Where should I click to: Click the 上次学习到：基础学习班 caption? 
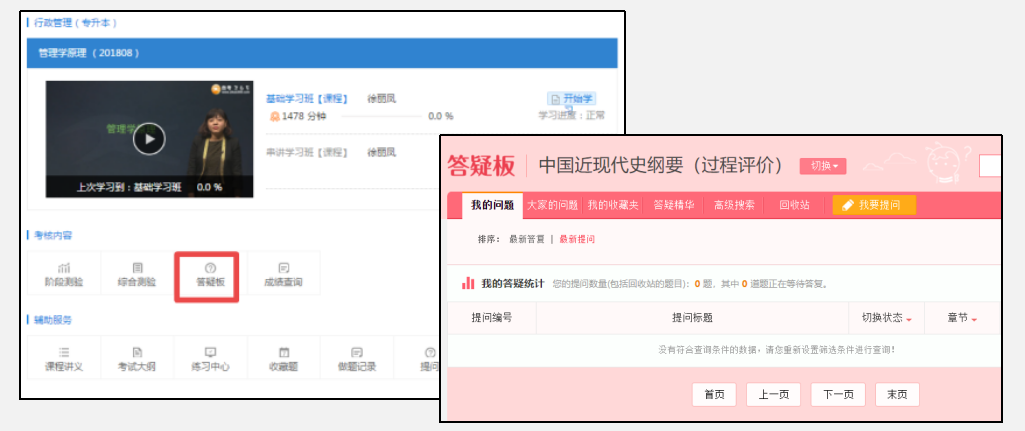128,187
